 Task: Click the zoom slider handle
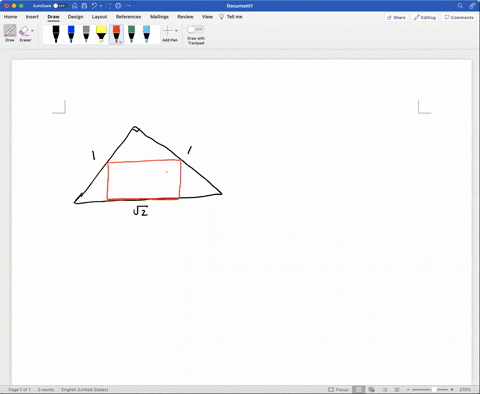coord(434,389)
